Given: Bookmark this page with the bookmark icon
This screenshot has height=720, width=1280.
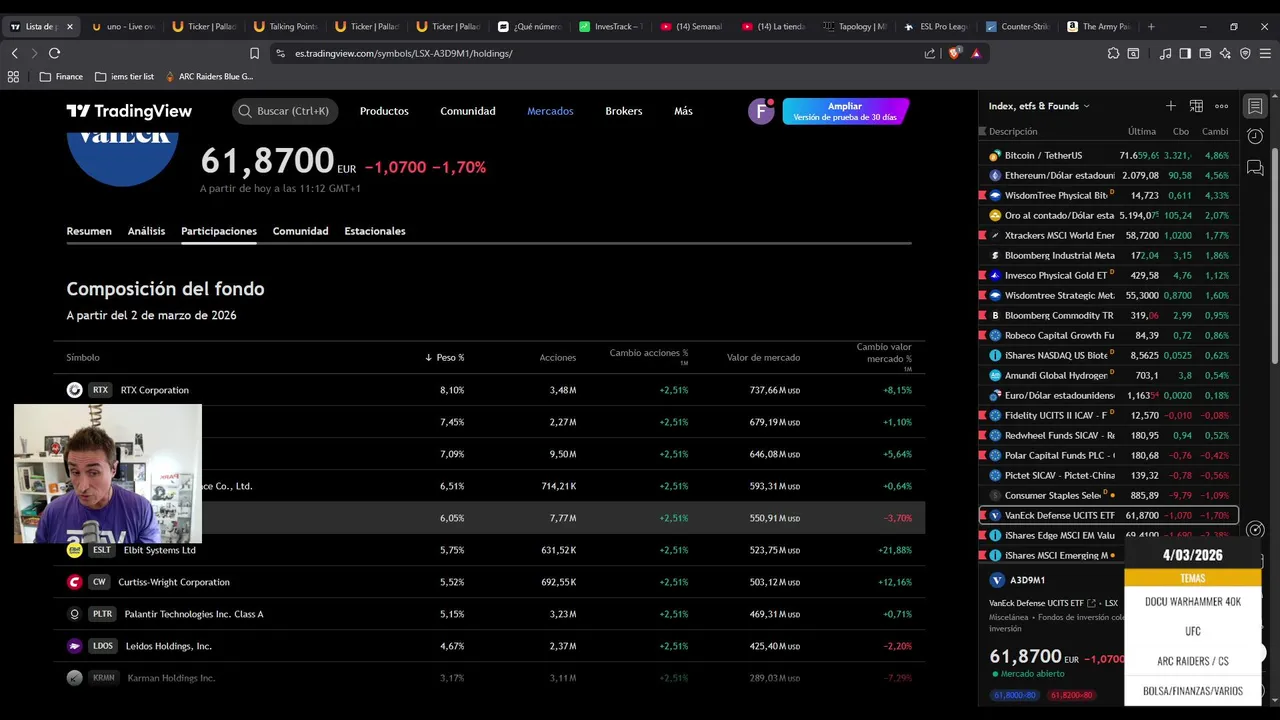Looking at the screenshot, I should tap(254, 53).
